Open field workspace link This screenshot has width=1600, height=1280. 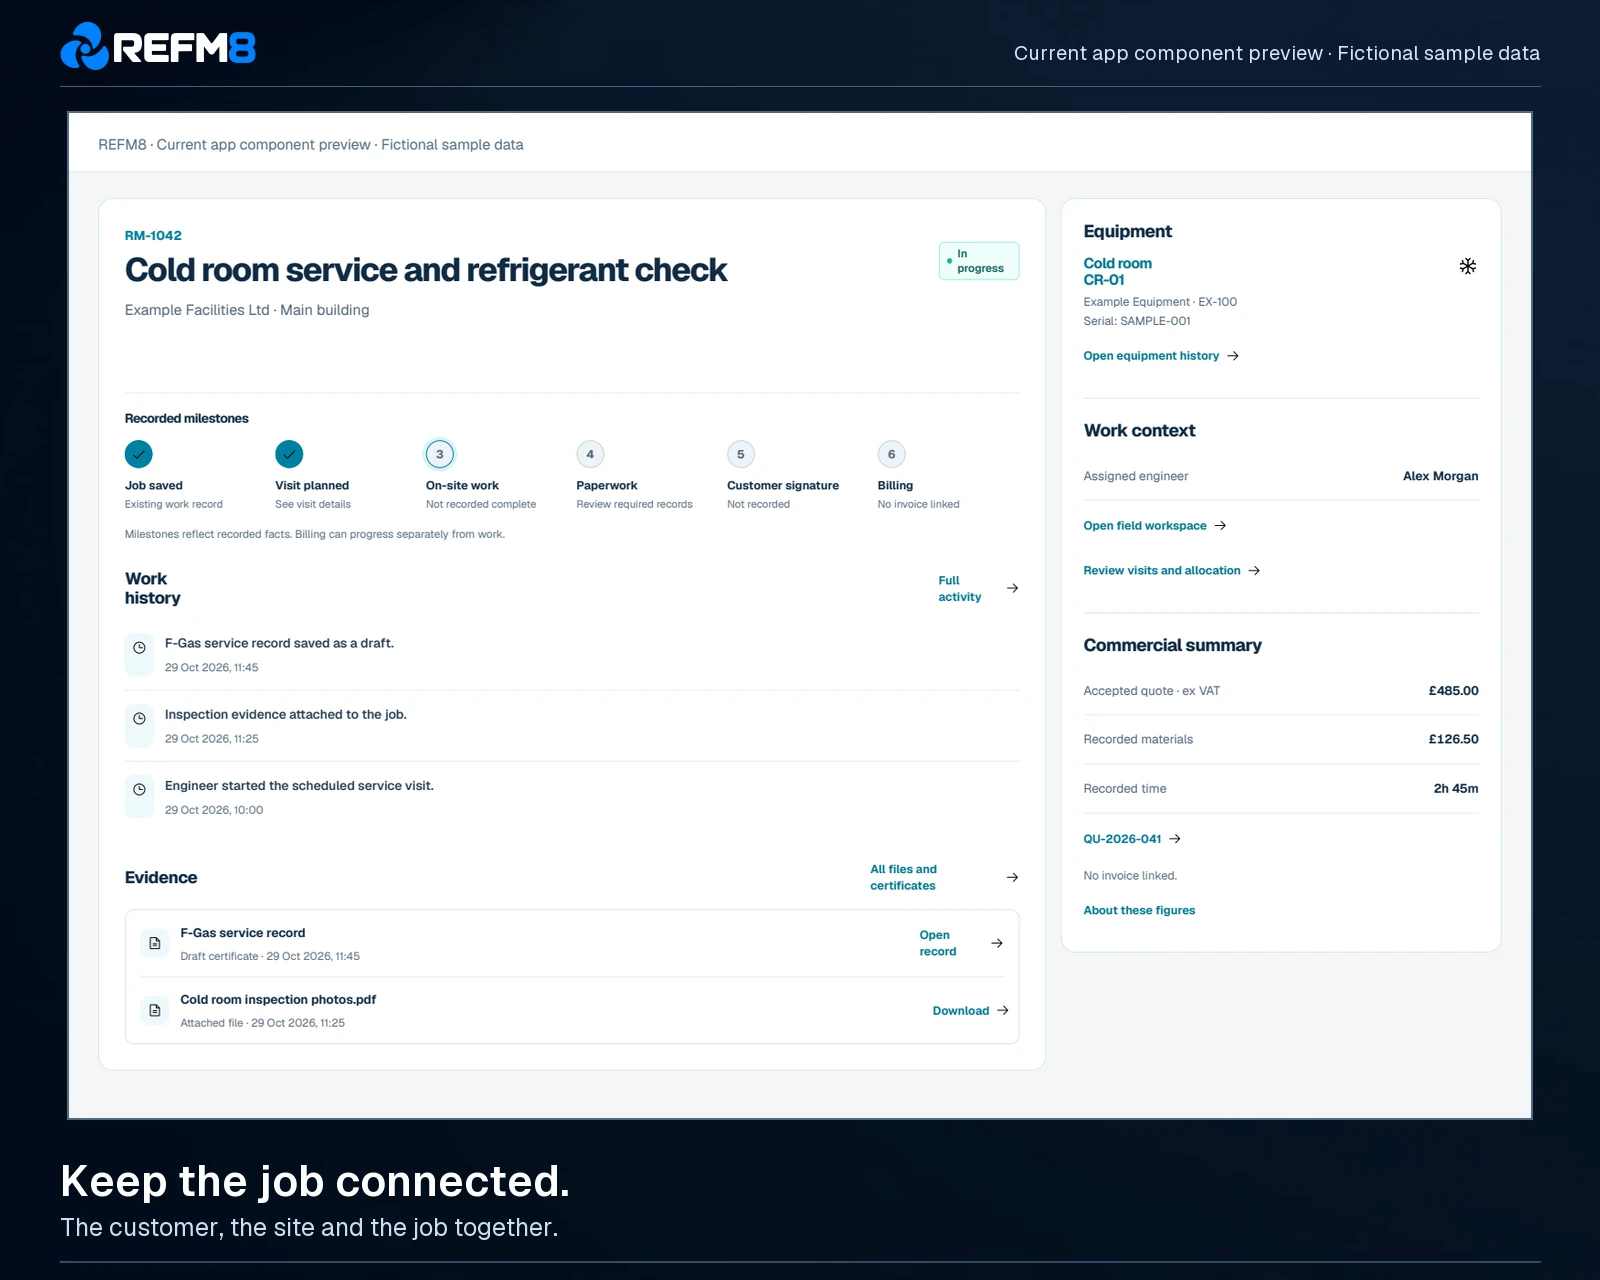(1155, 526)
